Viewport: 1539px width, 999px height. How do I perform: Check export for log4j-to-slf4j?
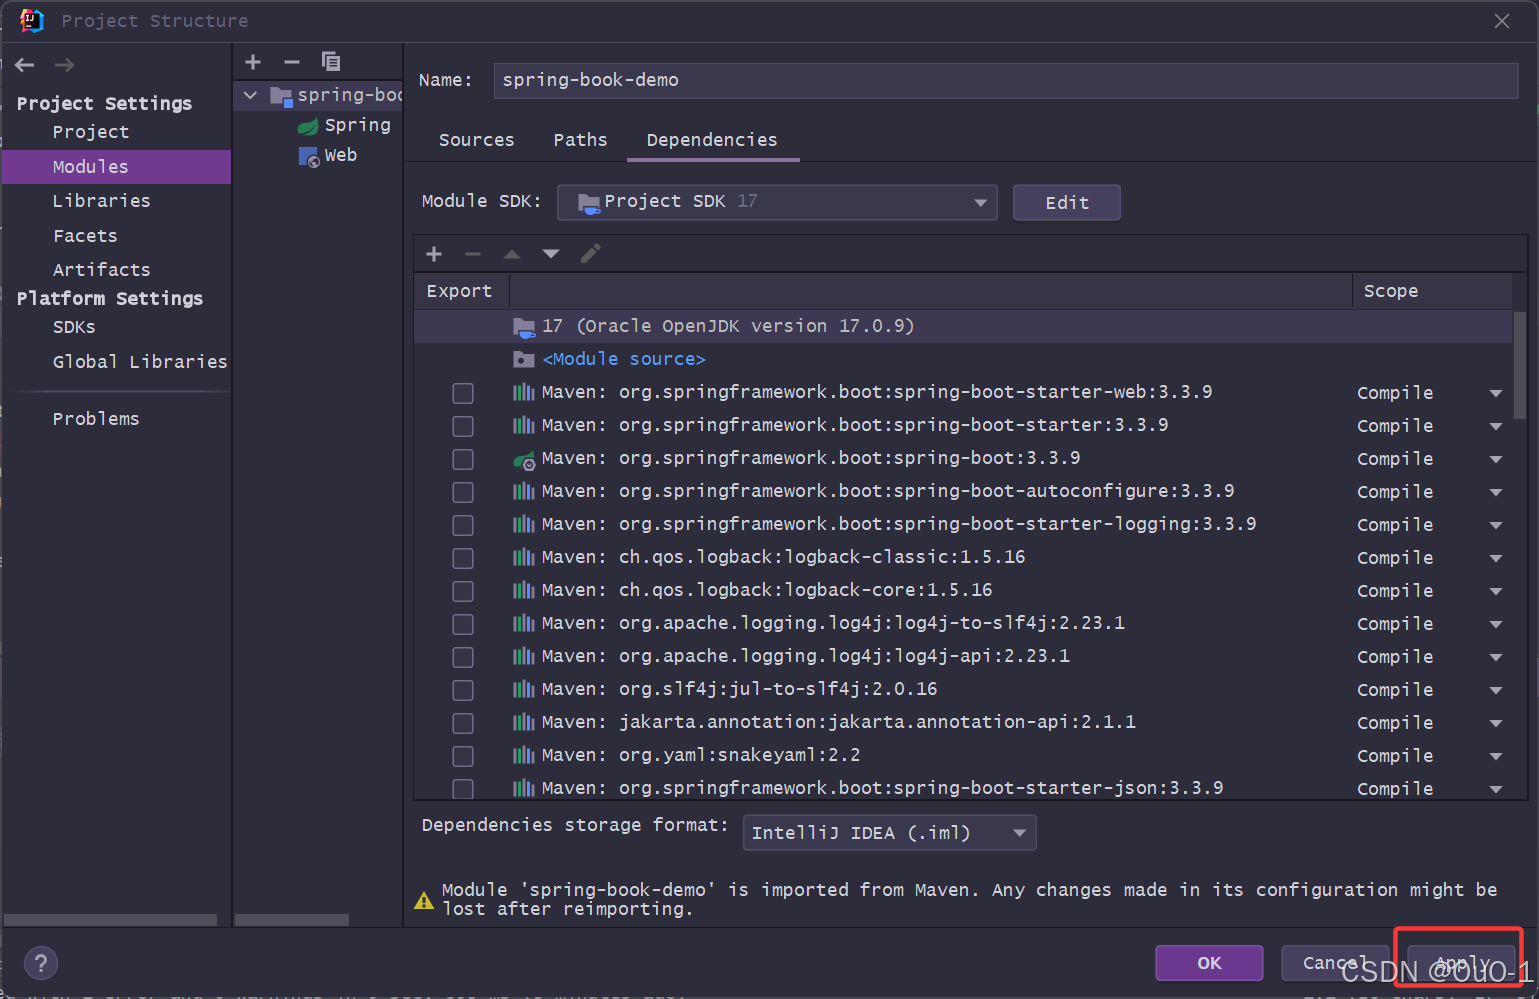[463, 624]
